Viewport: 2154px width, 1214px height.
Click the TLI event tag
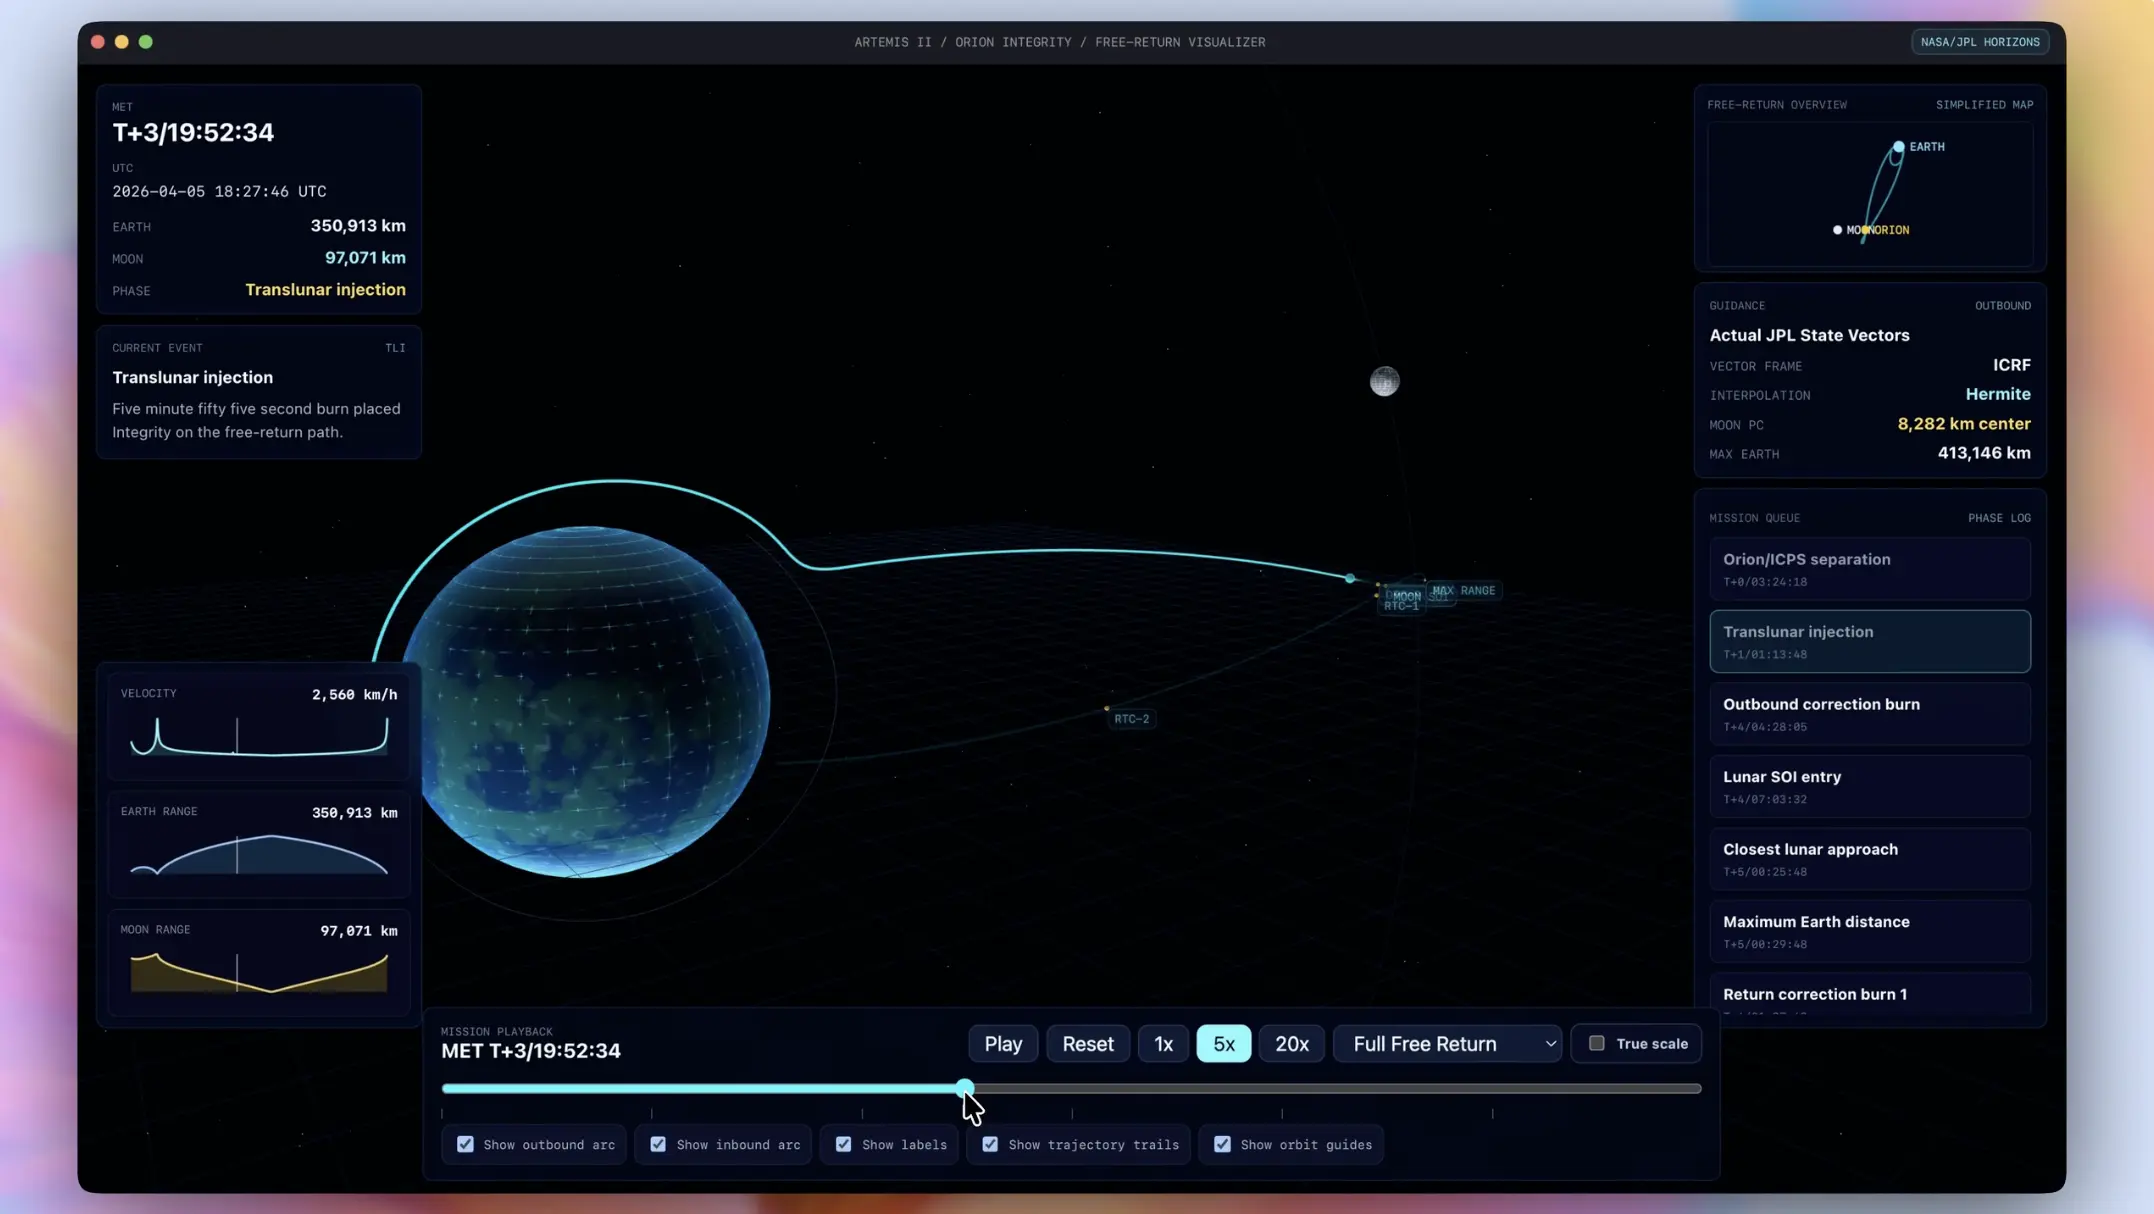(x=395, y=348)
